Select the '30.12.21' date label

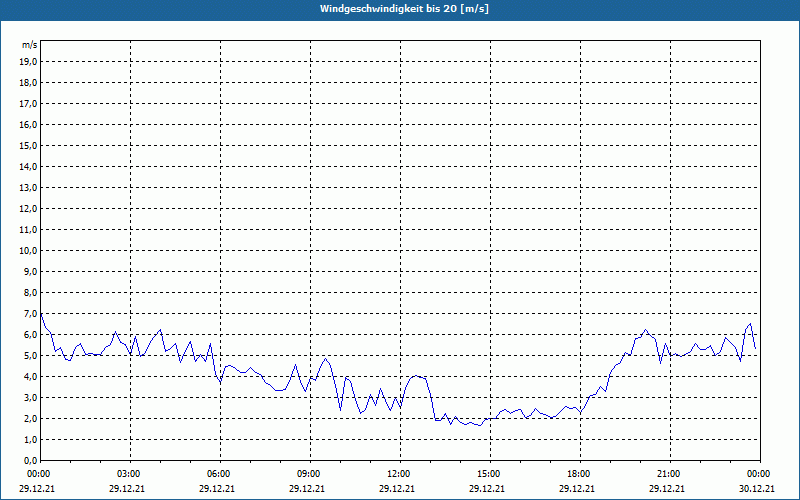click(x=757, y=488)
